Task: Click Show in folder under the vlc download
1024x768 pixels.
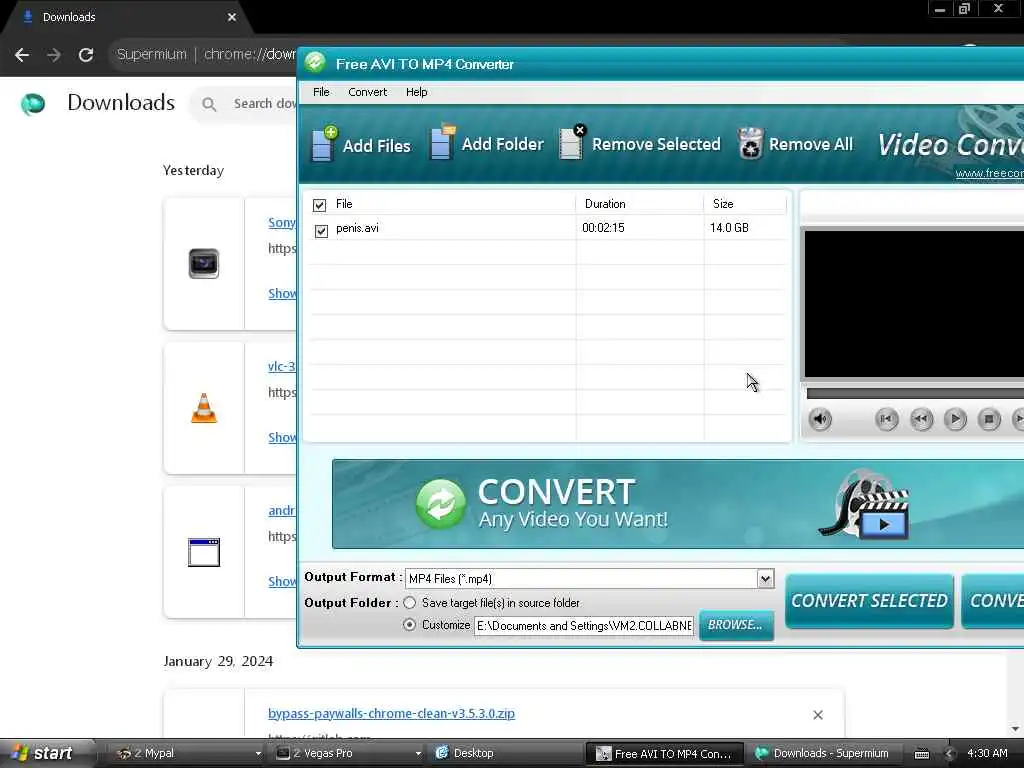Action: [x=282, y=438]
